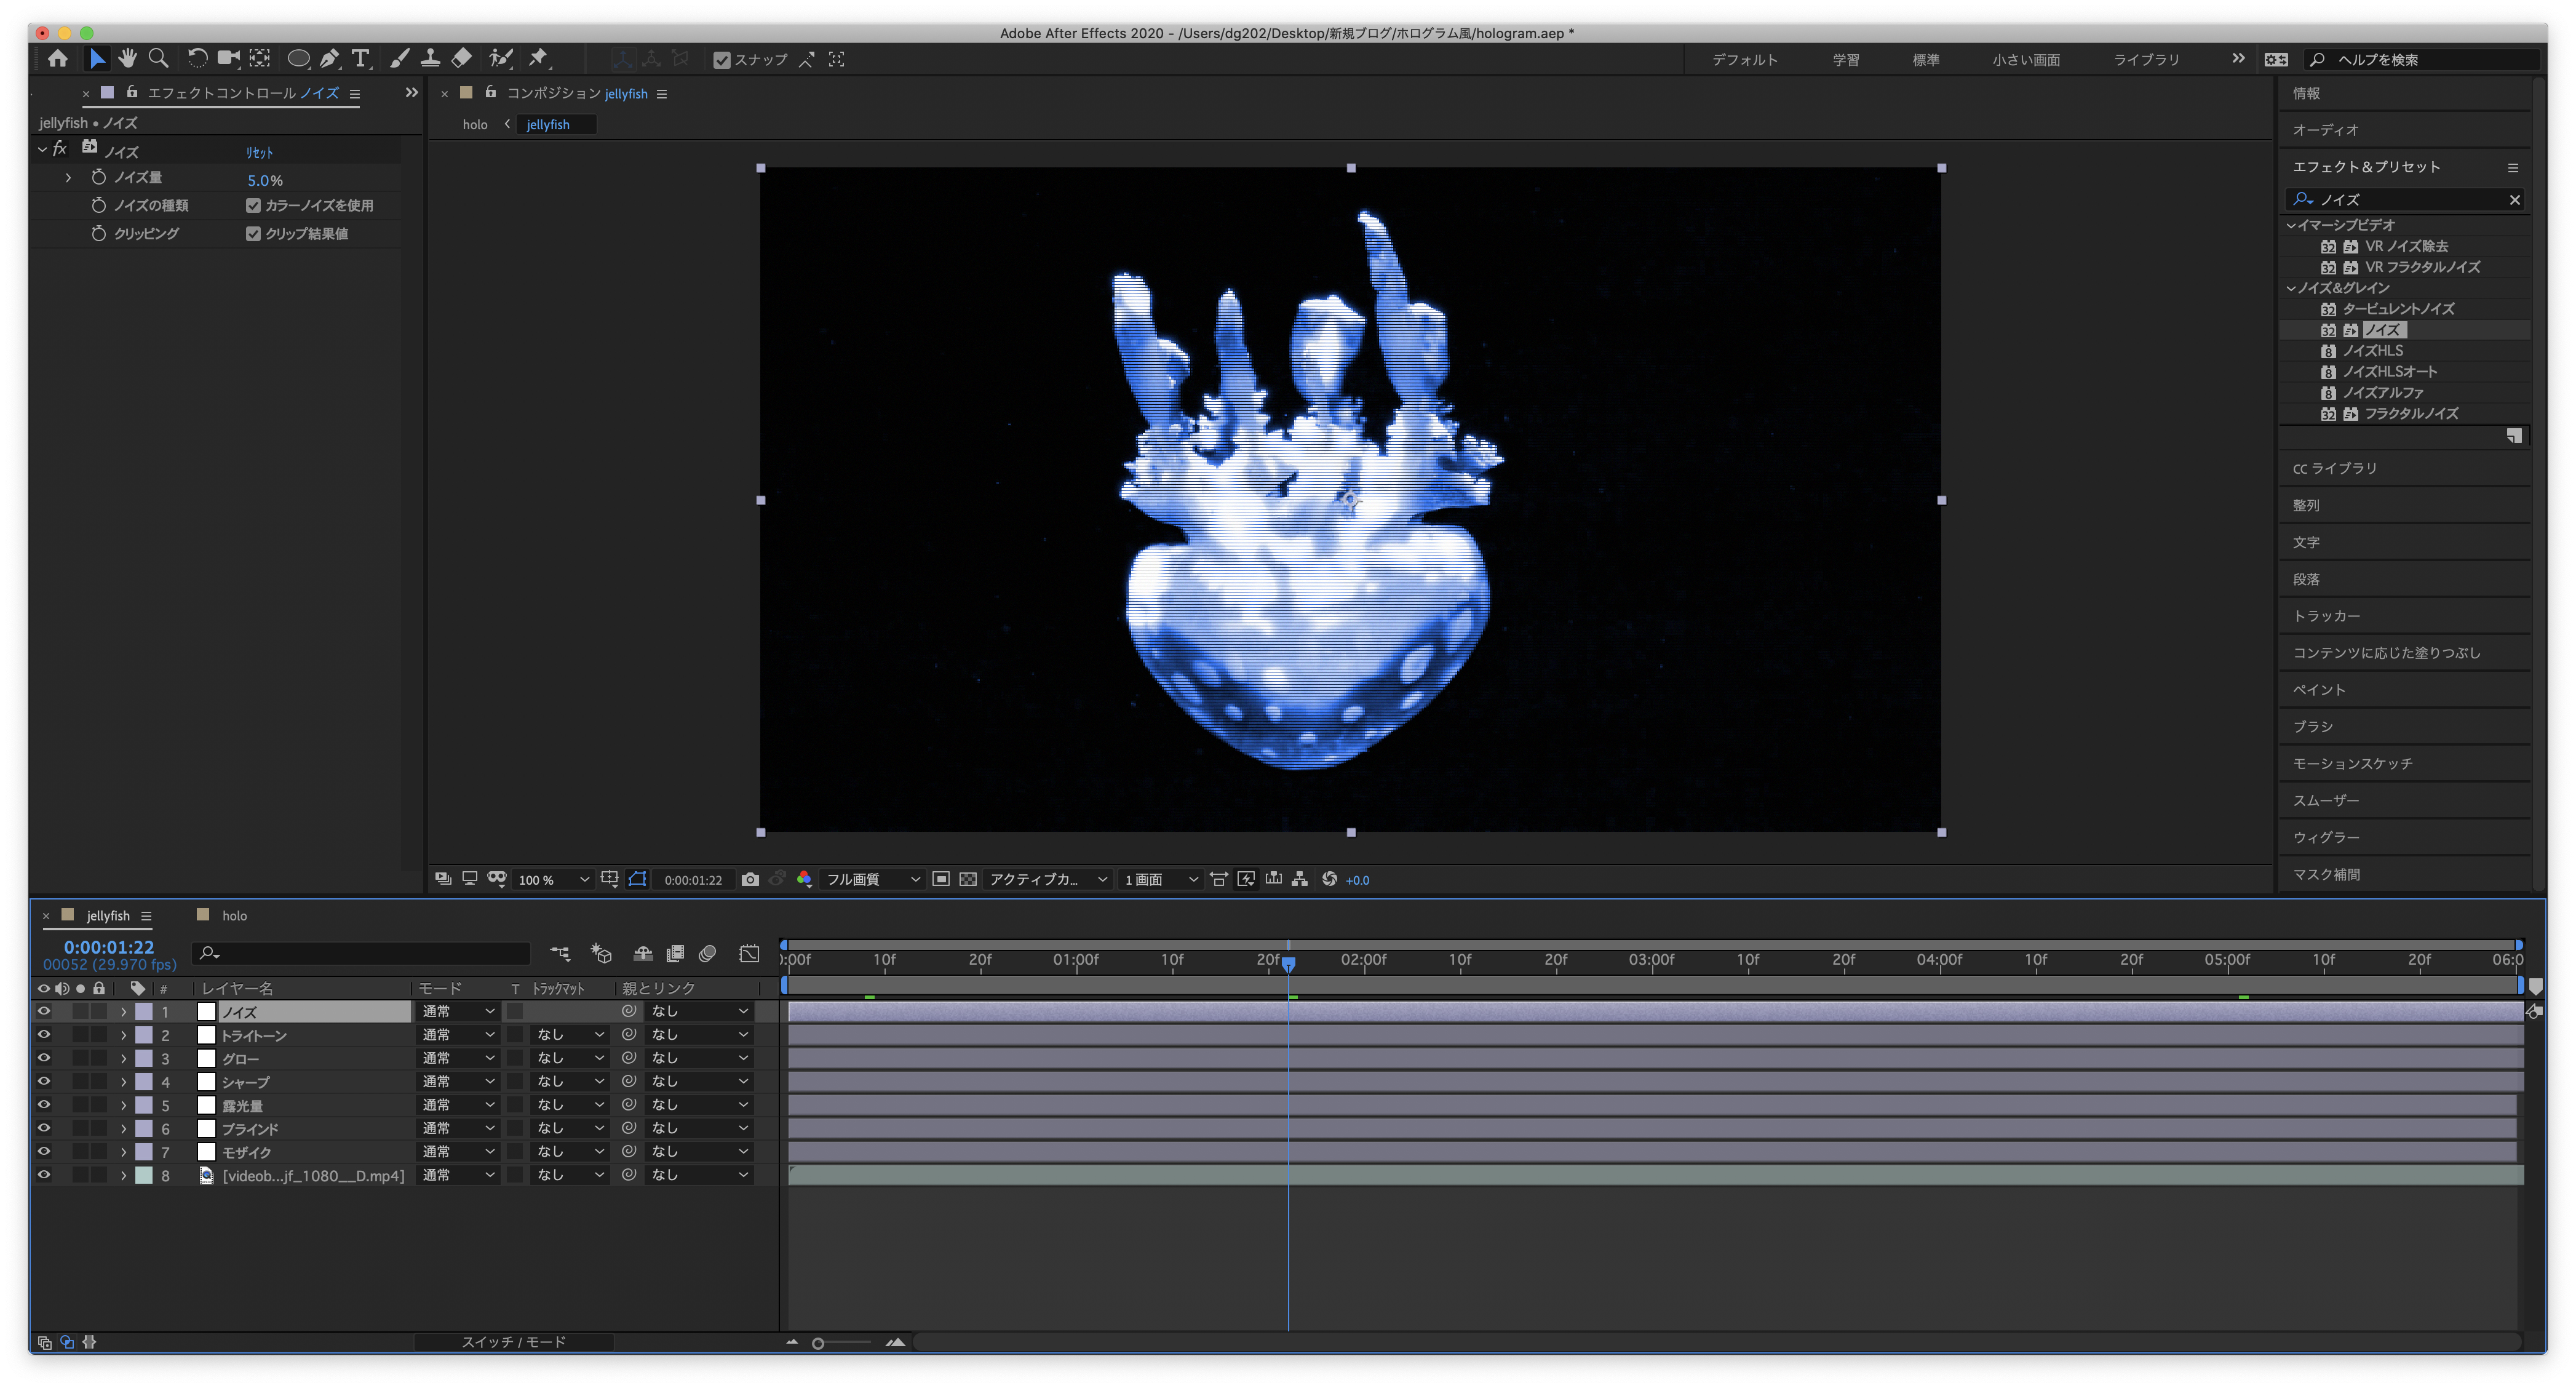The image size is (2576, 1388).
Task: Hide the トライトーン layer eye icon
Action: [44, 1034]
